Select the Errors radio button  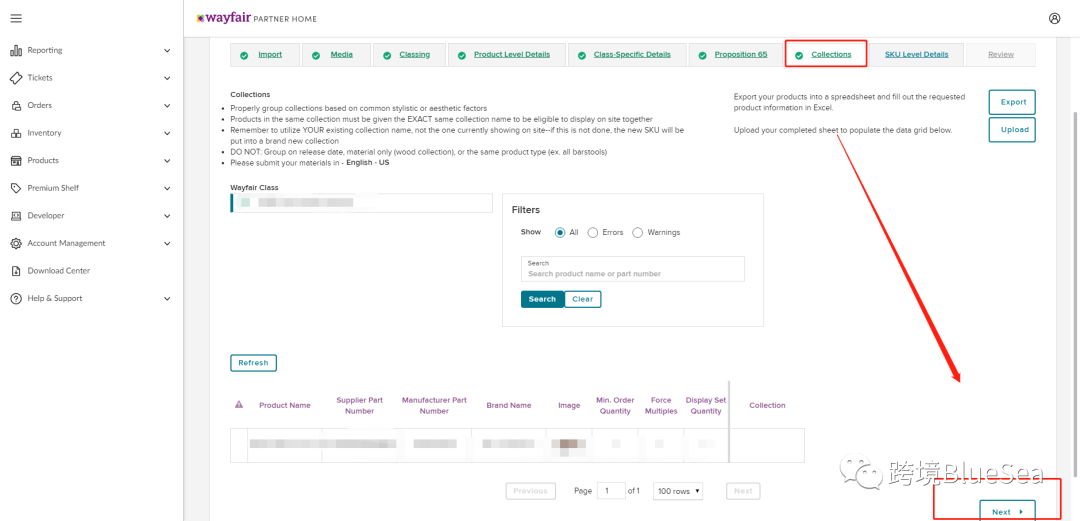click(592, 233)
